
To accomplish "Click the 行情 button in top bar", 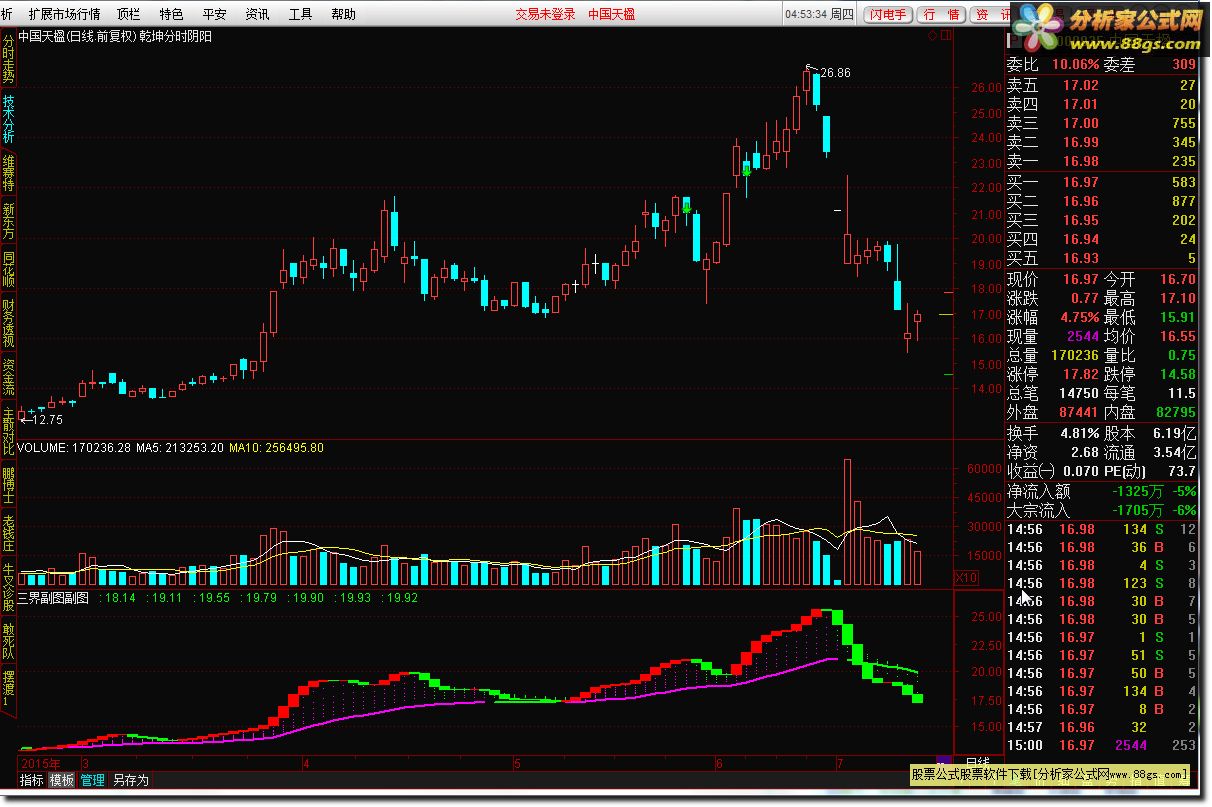I will tap(941, 14).
